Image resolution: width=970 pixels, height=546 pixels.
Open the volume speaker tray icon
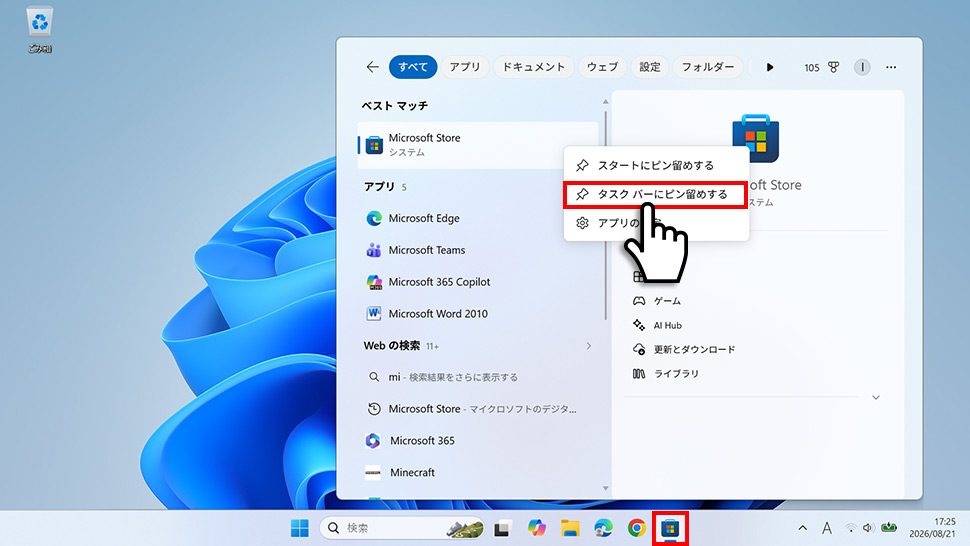pyautogui.click(x=868, y=528)
